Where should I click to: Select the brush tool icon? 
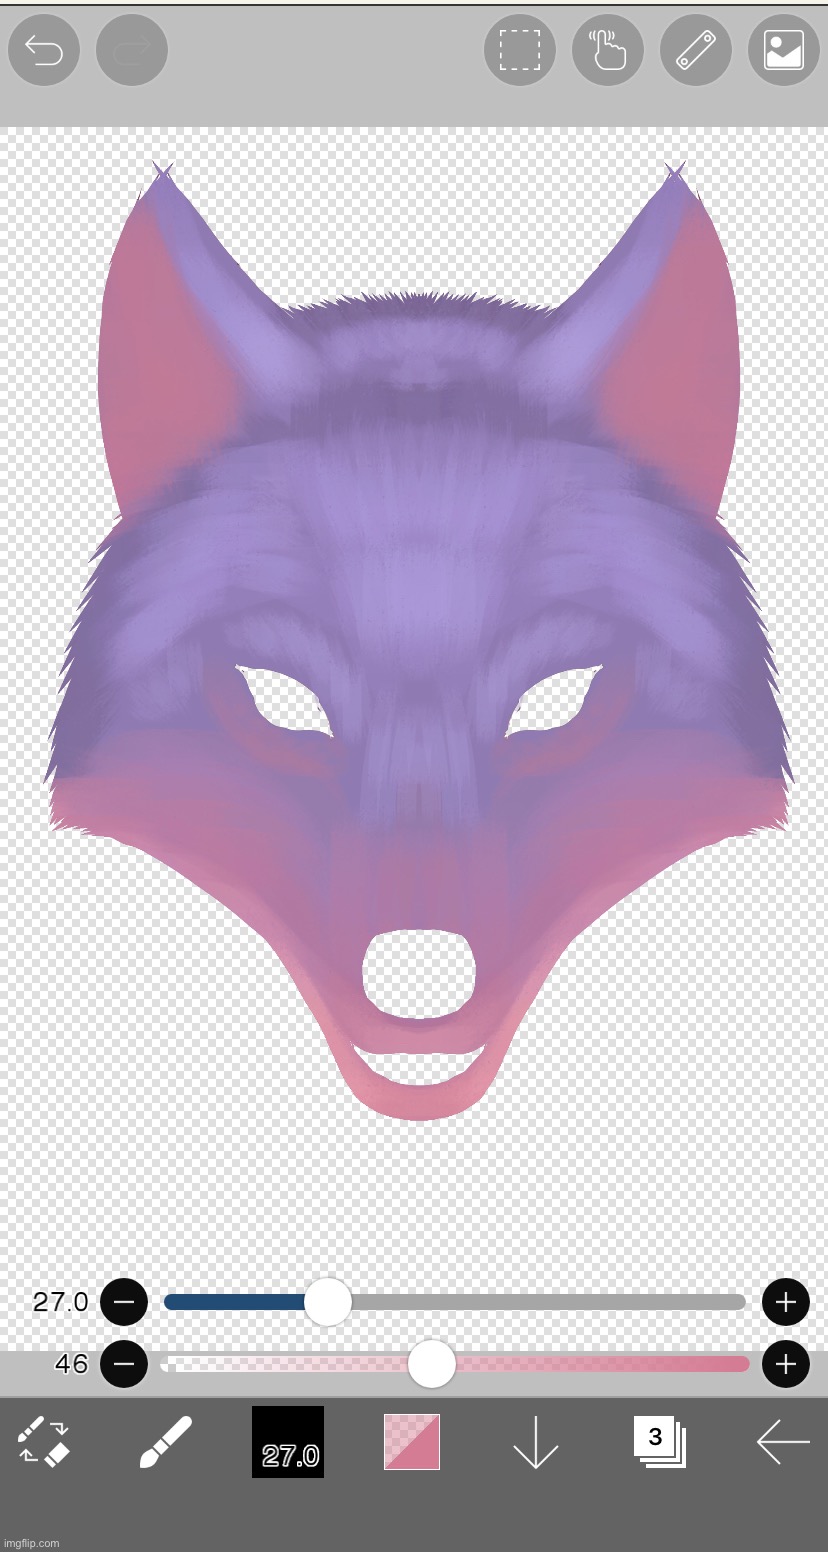(x=165, y=1442)
